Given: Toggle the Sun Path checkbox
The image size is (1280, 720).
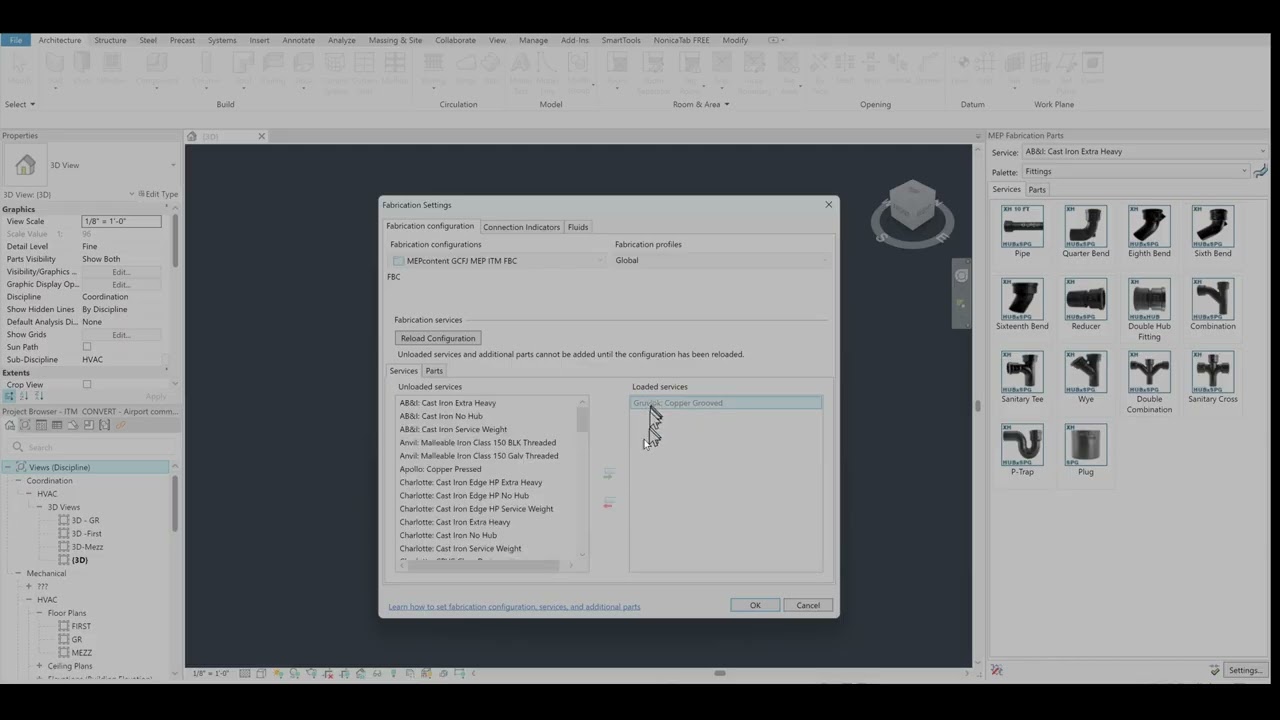Looking at the screenshot, I should (87, 347).
